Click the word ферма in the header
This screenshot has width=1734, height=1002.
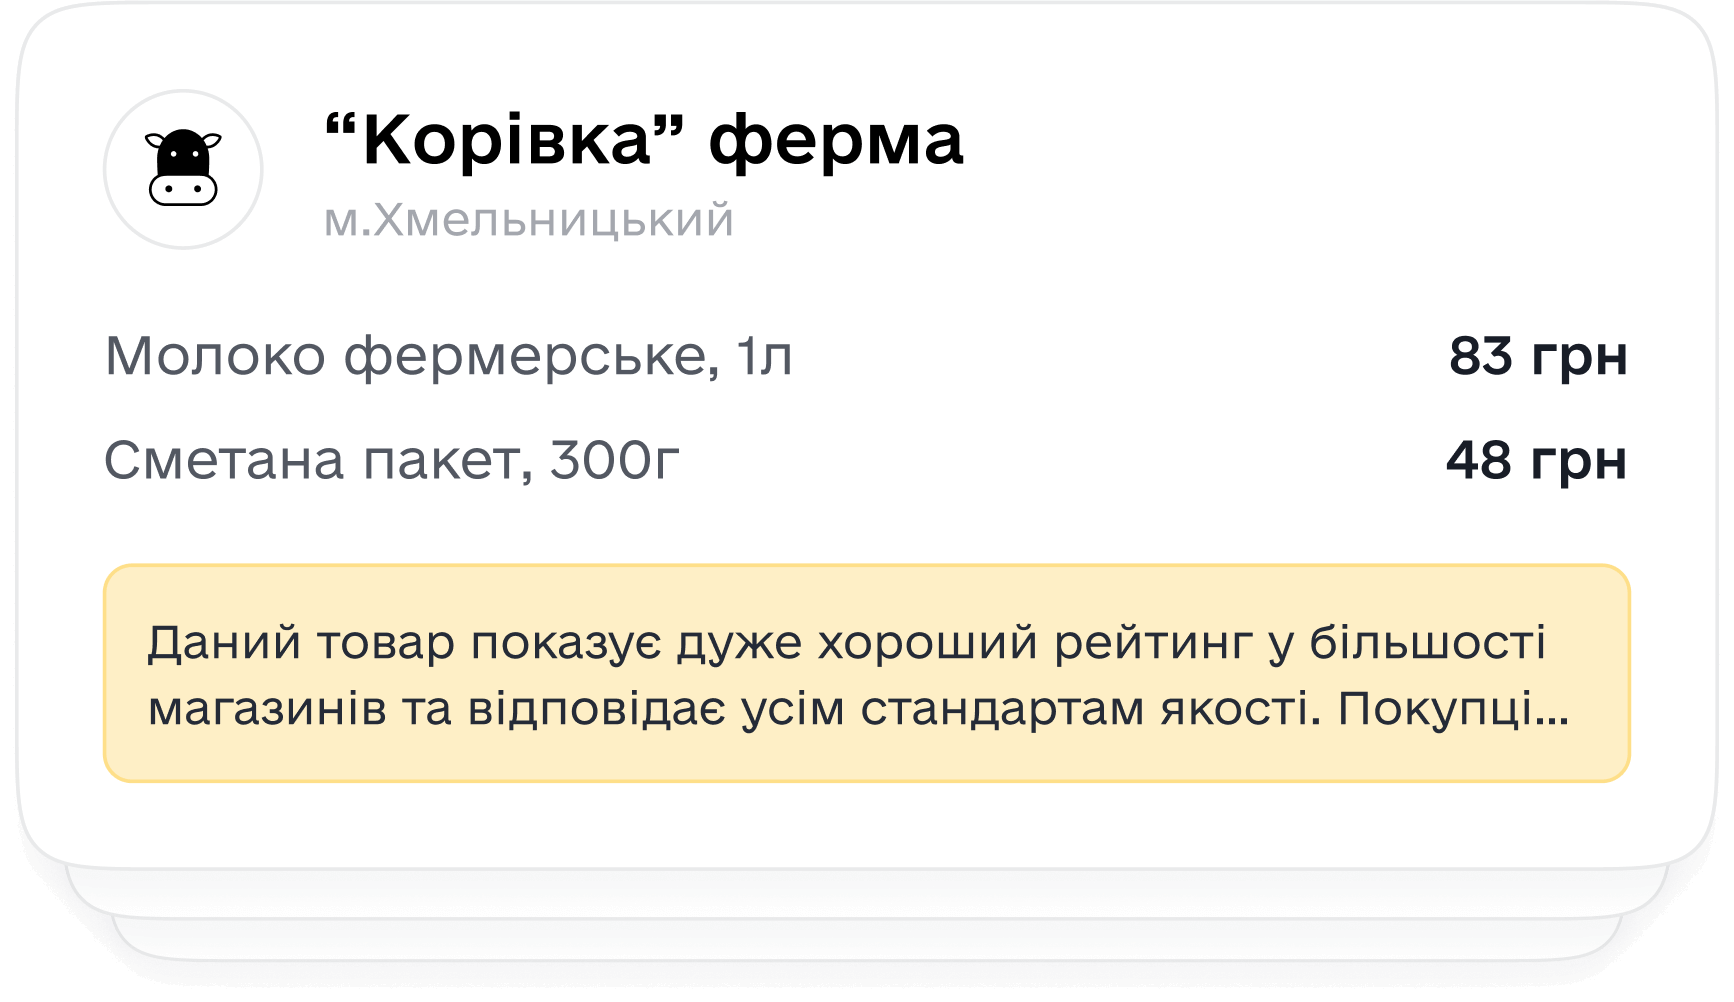(836, 142)
